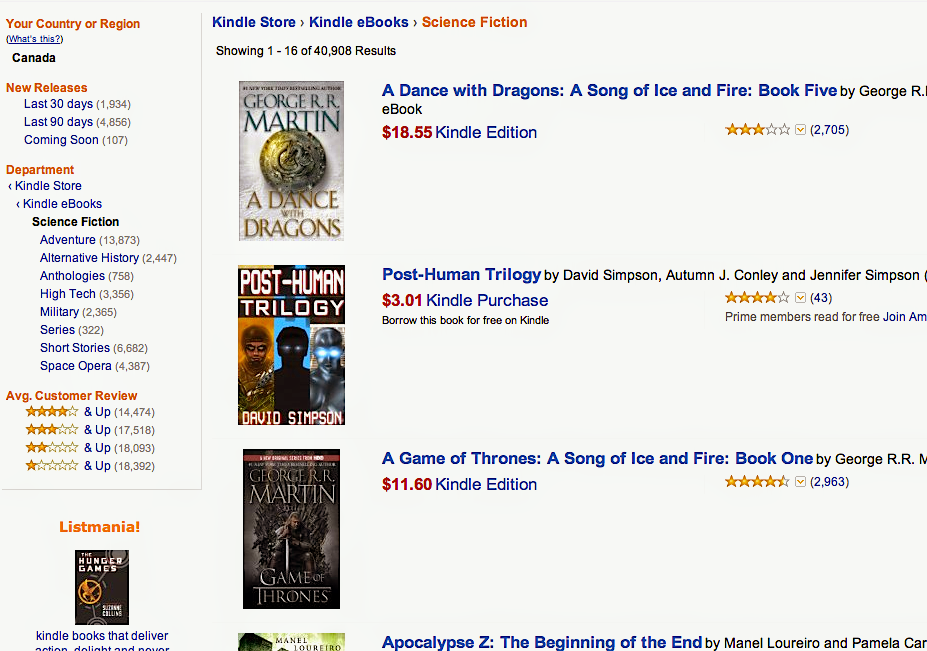Click star rating of A Game of Thrones
927x651 pixels.
[x=757, y=482]
